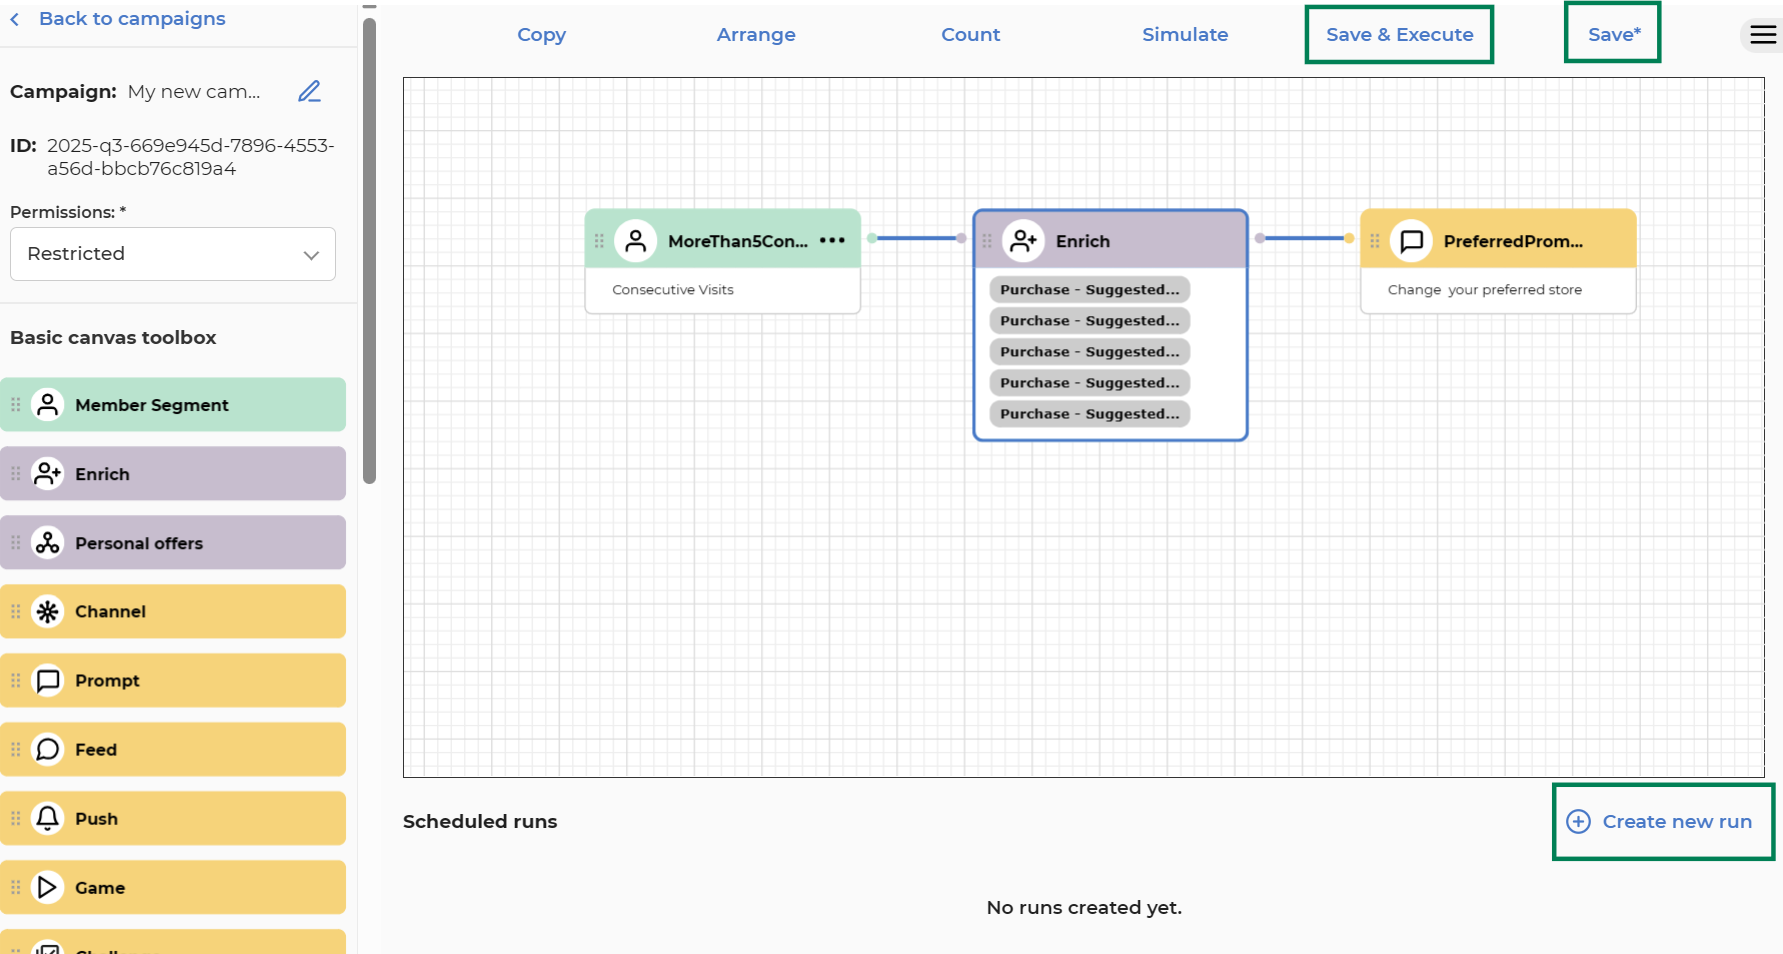The image size is (1783, 954).
Task: Select the Personal offers toolbox item label
Action: (139, 543)
